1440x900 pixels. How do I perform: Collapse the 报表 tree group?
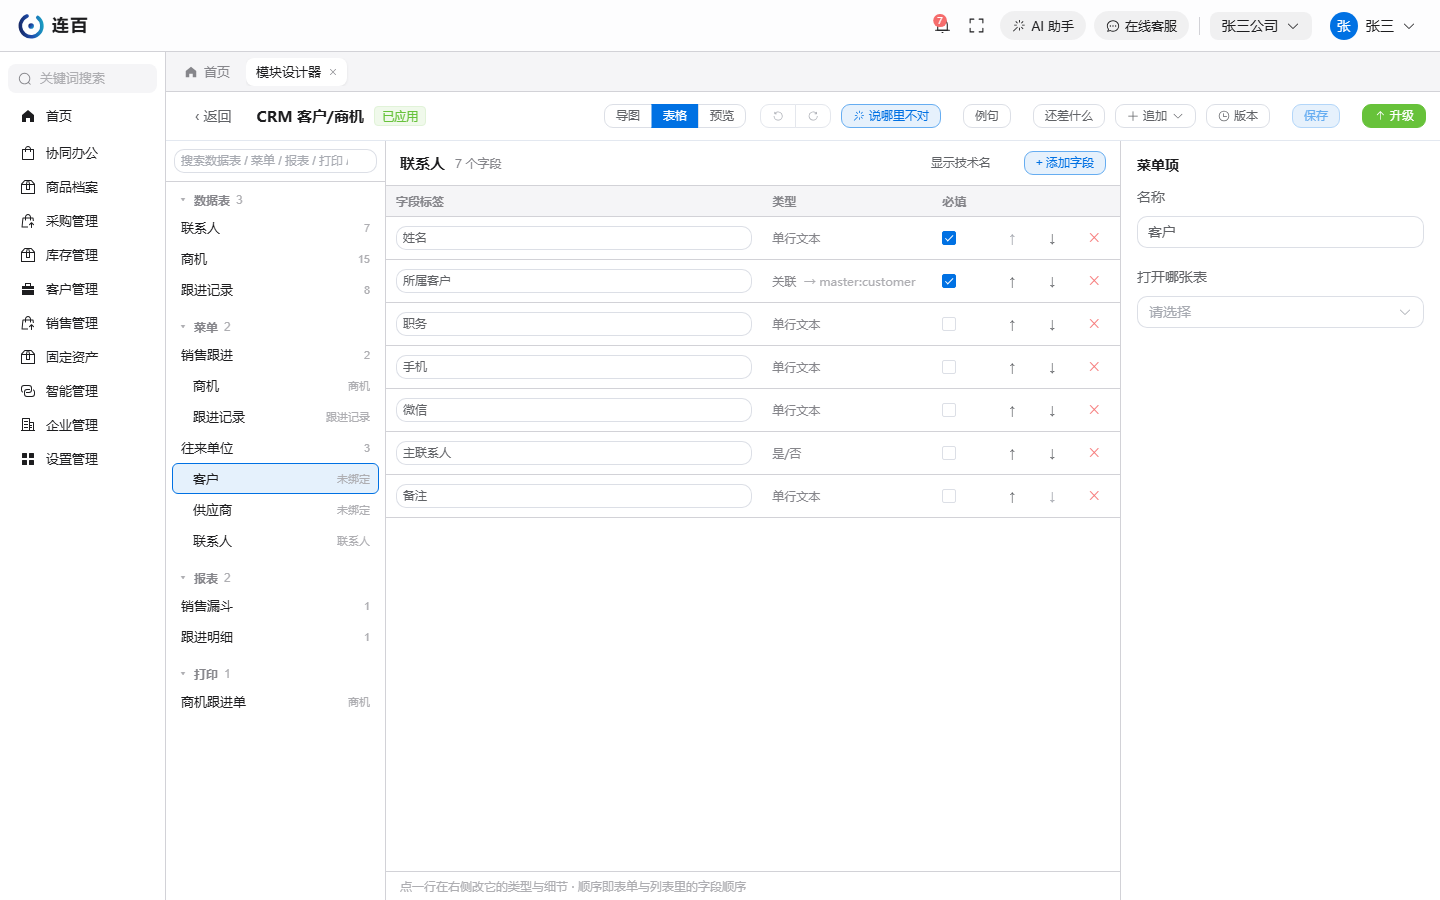[x=183, y=578]
